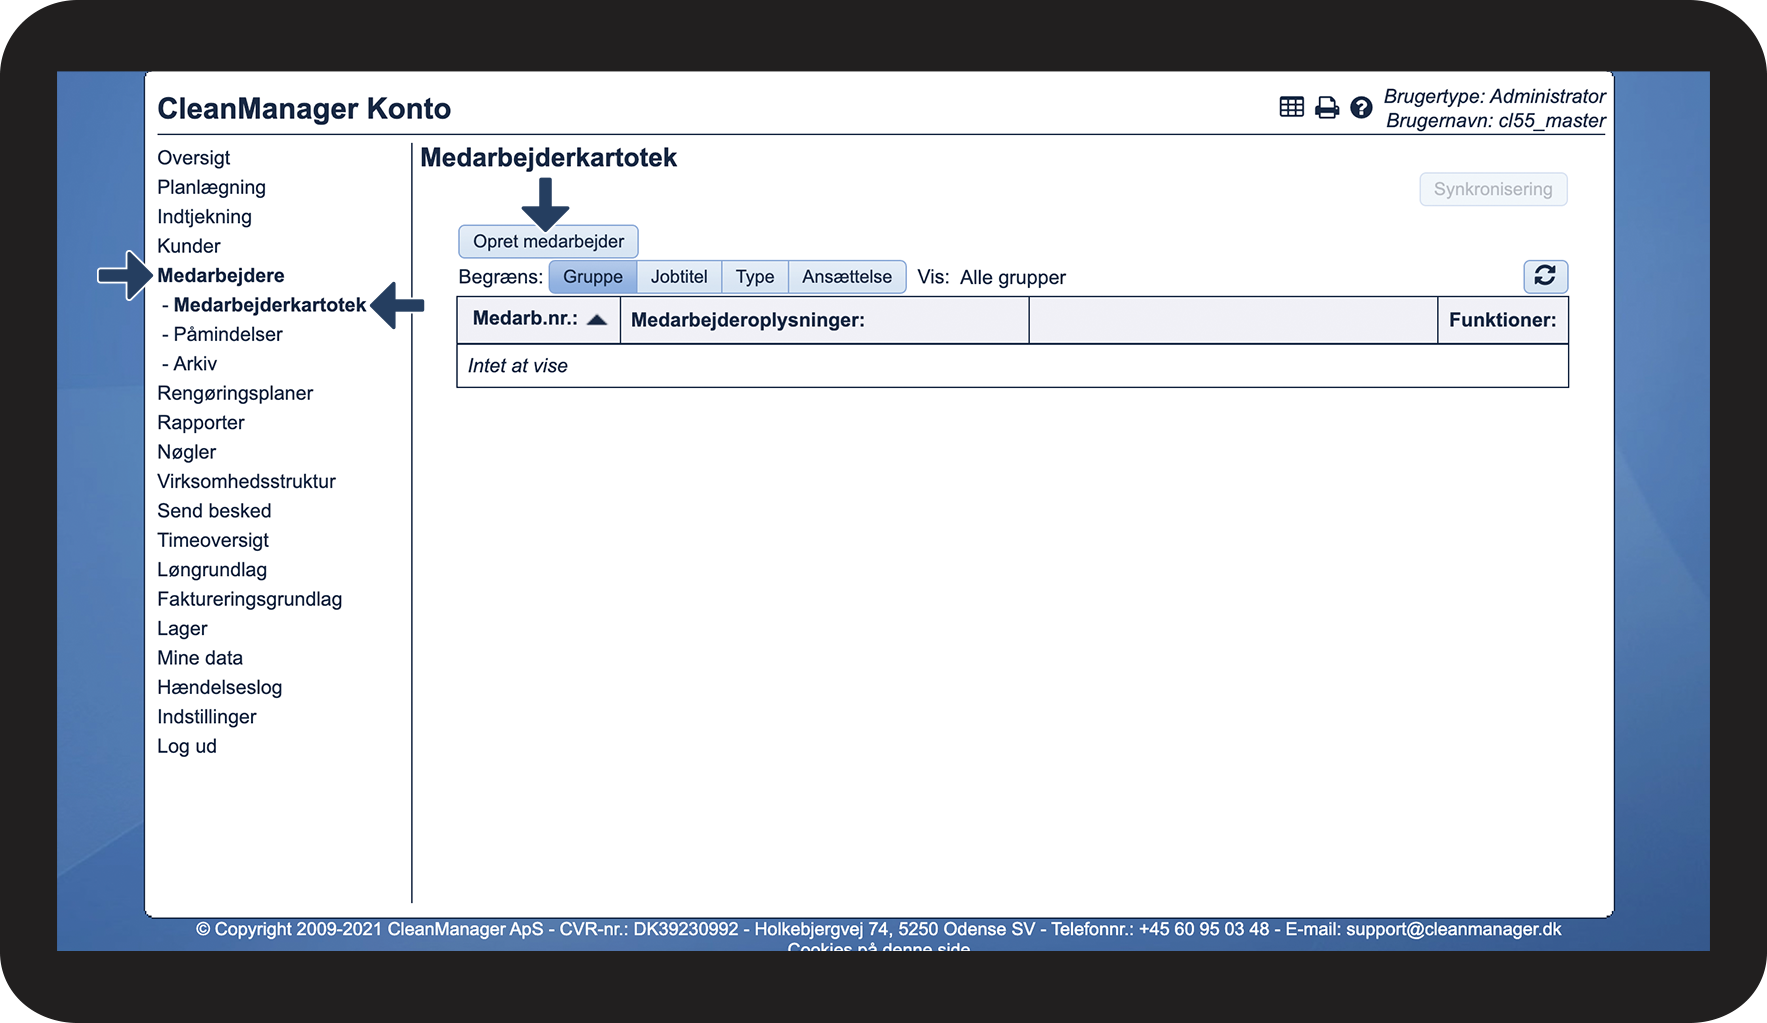Click the Funktioner column header
The image size is (1767, 1023).
1503,320
